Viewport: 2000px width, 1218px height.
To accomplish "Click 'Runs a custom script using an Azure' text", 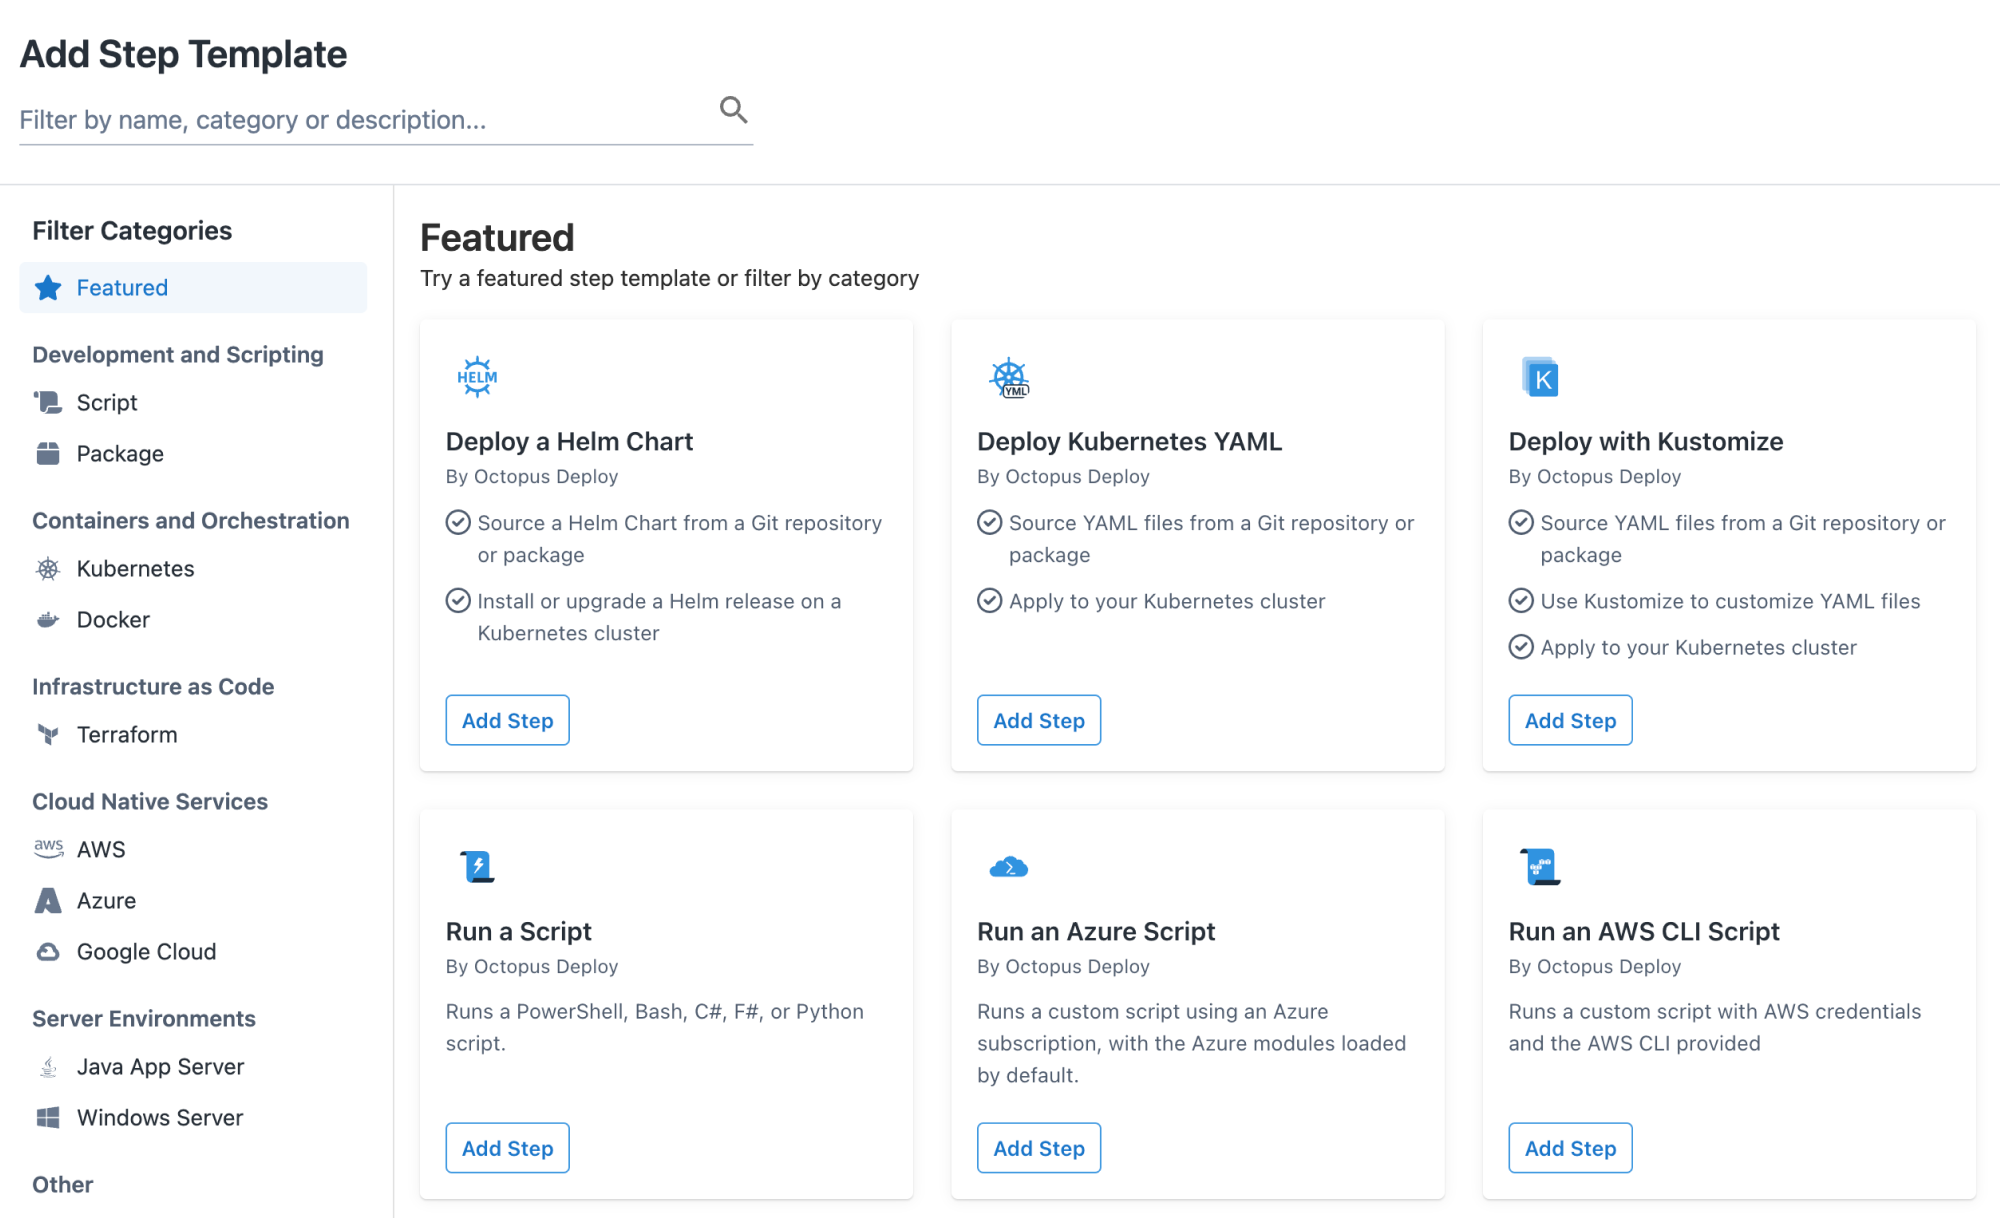I will point(1192,1043).
